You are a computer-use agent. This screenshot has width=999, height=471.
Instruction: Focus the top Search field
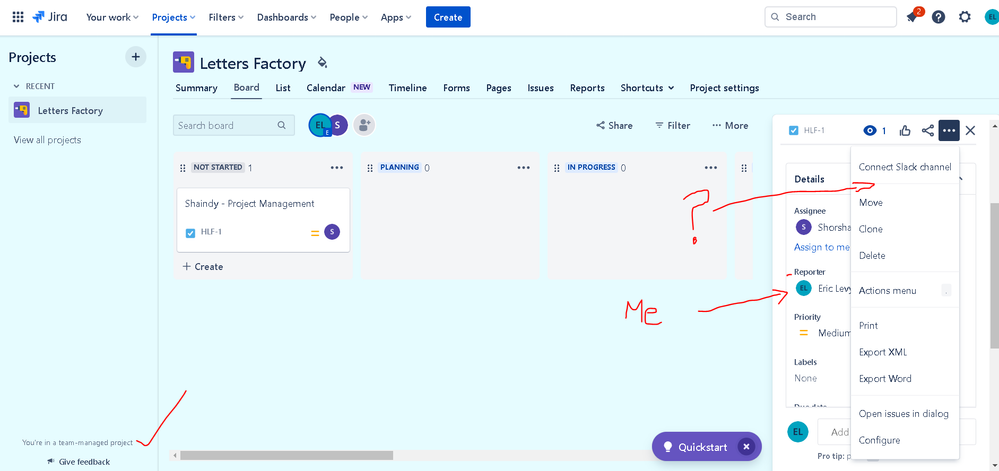point(830,17)
